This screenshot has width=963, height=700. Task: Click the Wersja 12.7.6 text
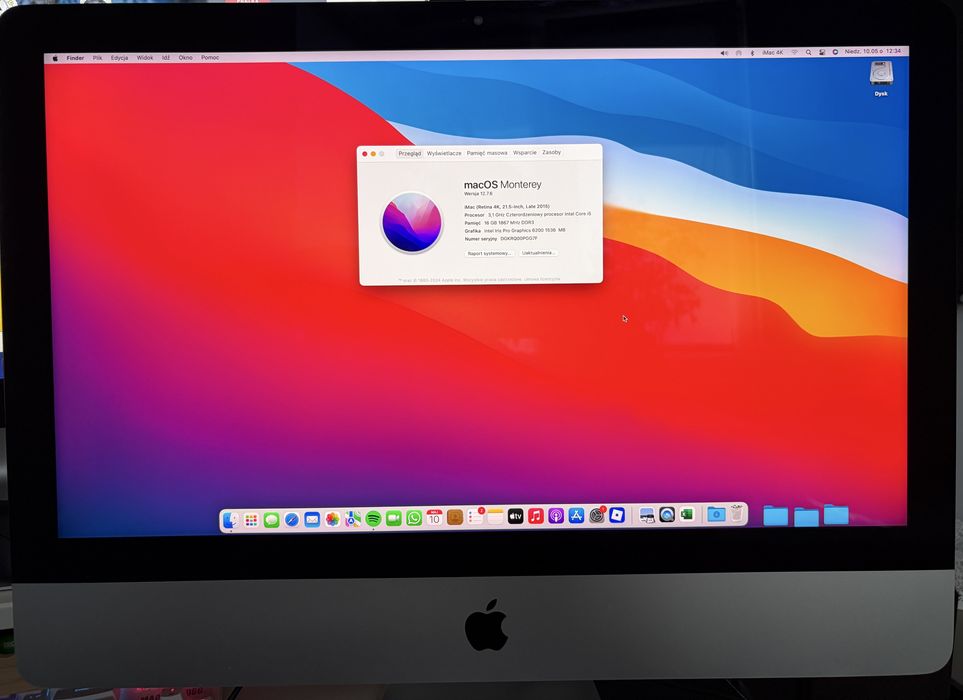tap(478, 193)
